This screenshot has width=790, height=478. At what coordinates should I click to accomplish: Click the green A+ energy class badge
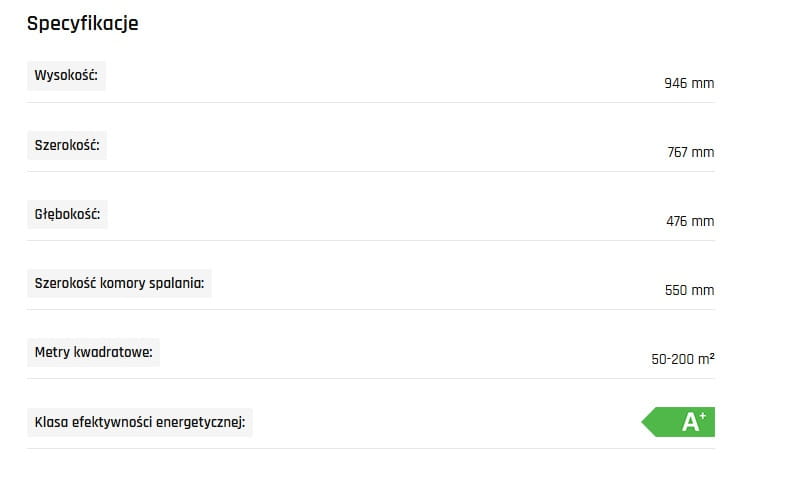[x=682, y=422]
